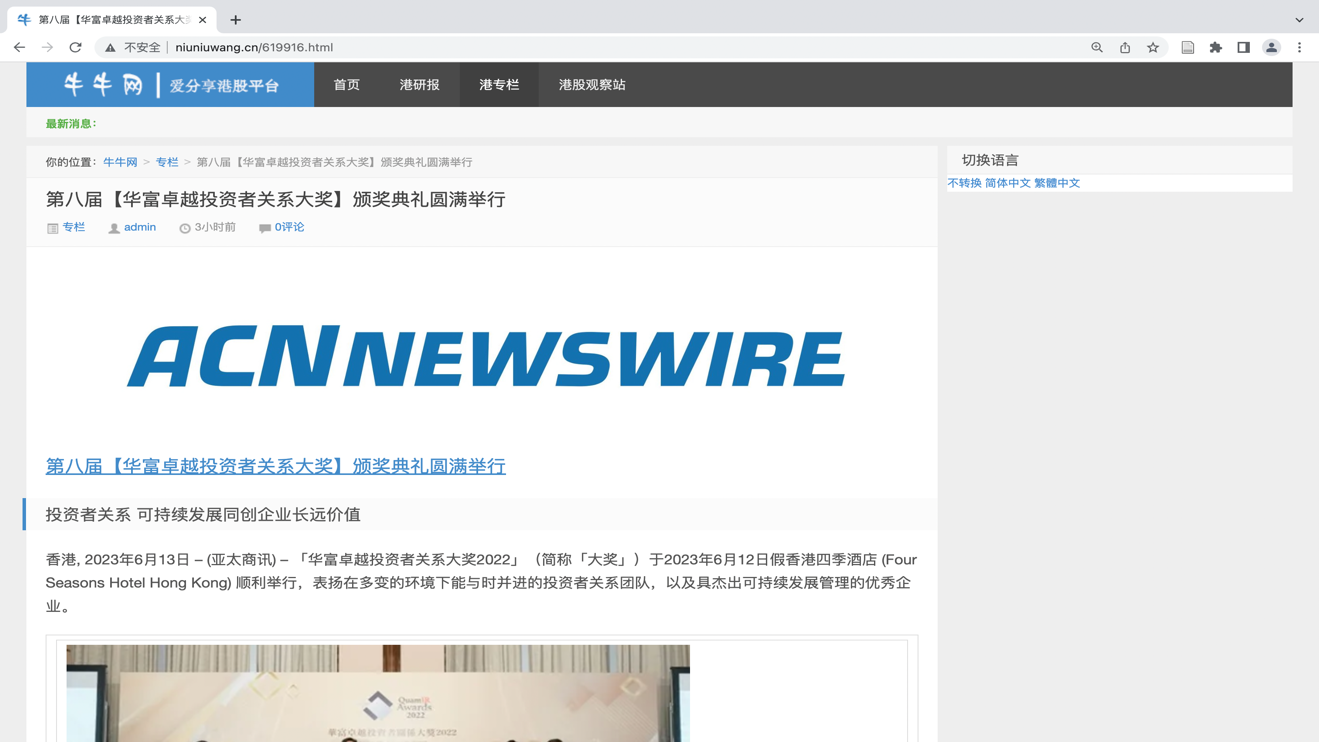The width and height of the screenshot is (1319, 742).
Task: Open the Chrome profile avatar
Action: click(1272, 47)
